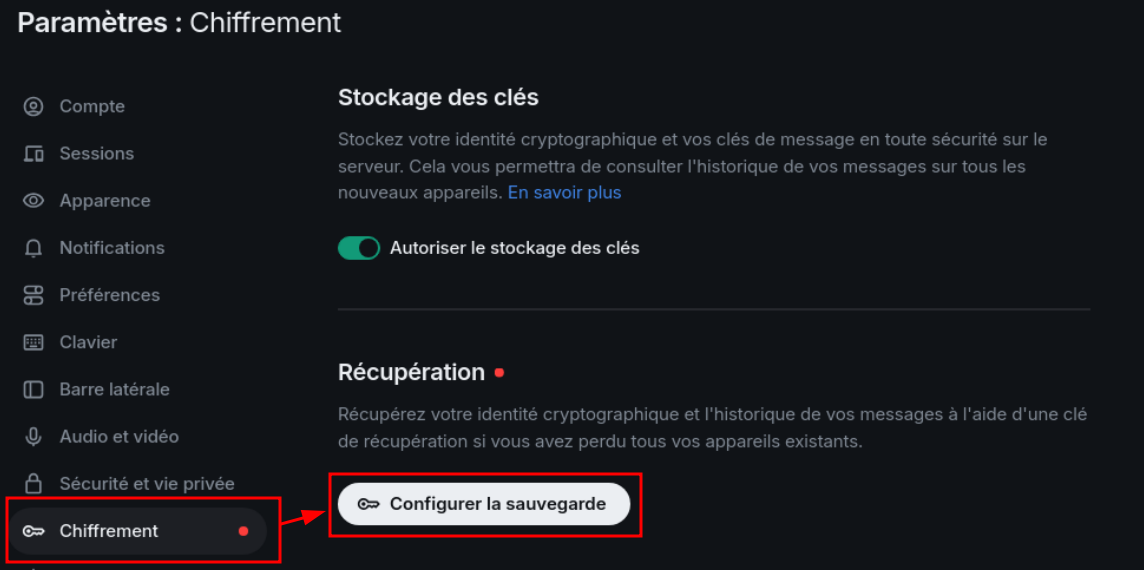Click the Apparence eye icon
1144x570 pixels.
(x=33, y=201)
